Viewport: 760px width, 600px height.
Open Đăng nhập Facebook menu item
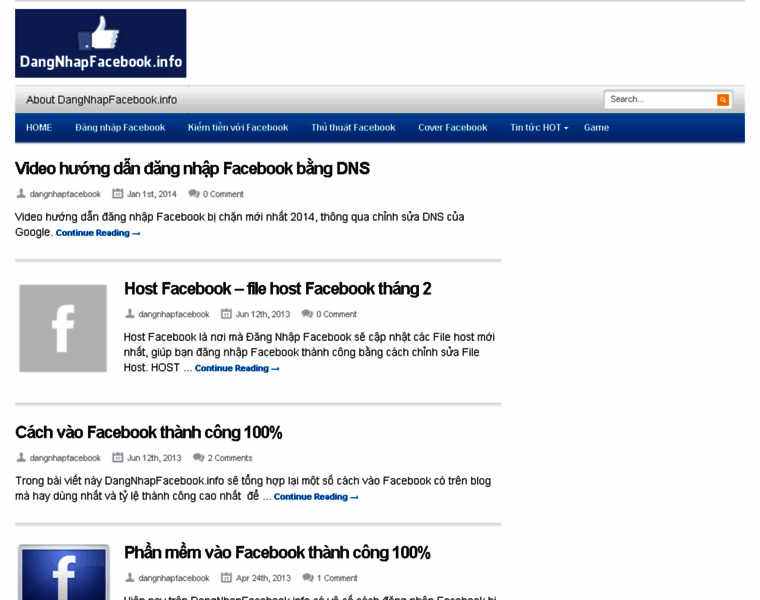pyautogui.click(x=120, y=127)
